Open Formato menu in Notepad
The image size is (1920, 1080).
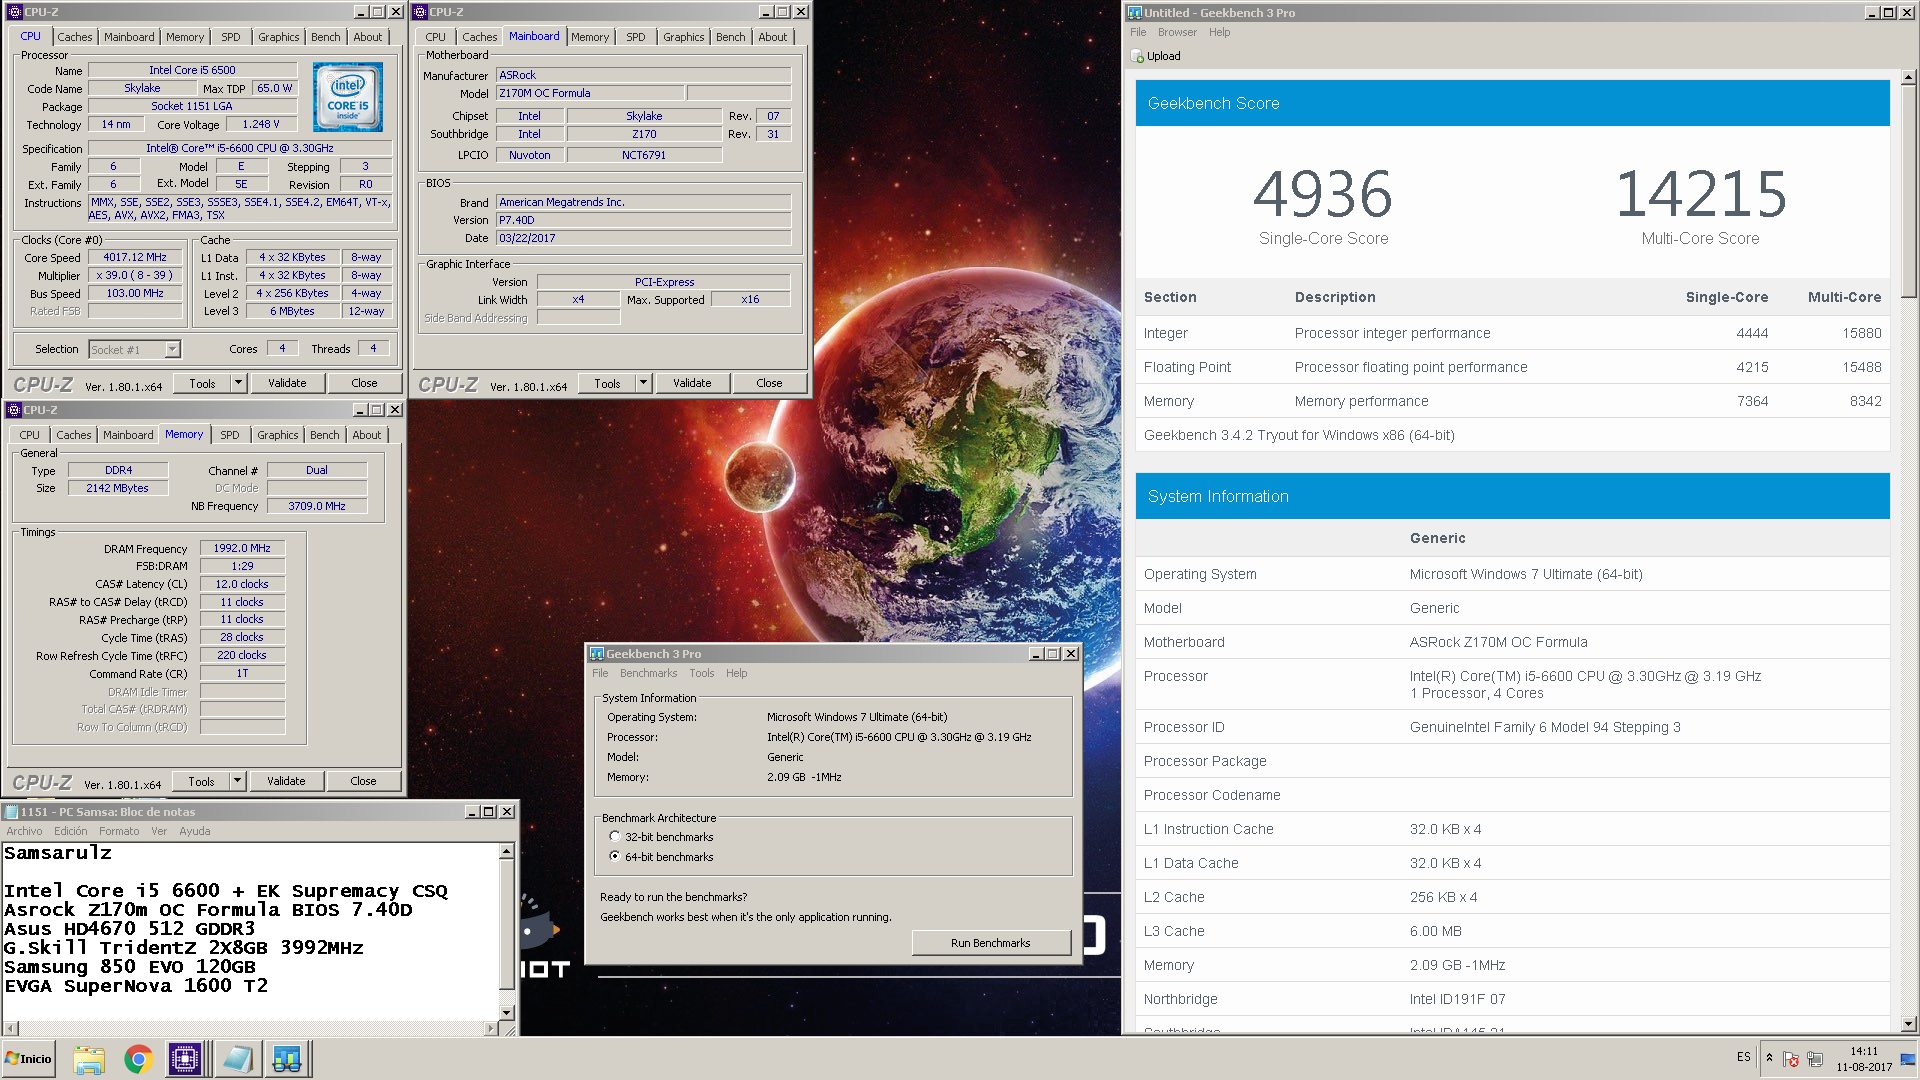coord(119,831)
